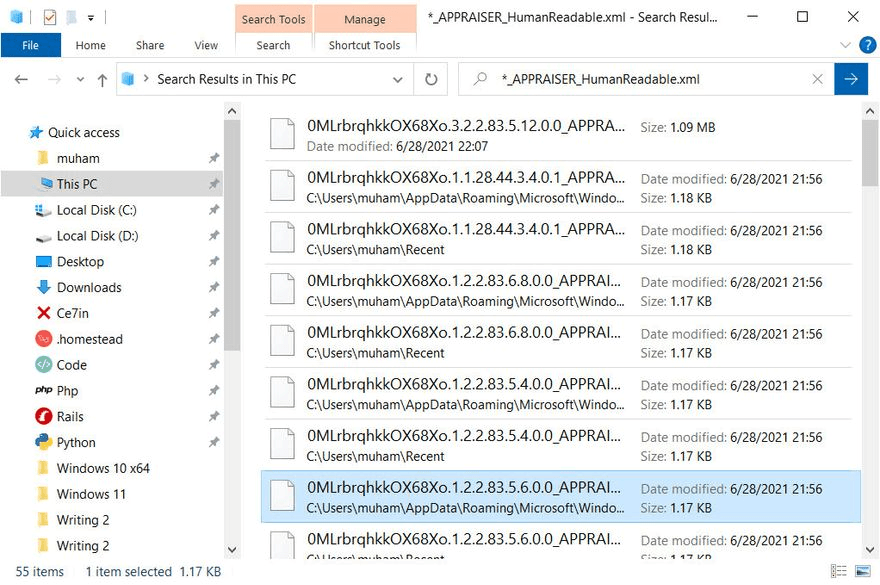
Task: Click the pin icon beside Local Disk (C:)
Action: click(x=214, y=210)
